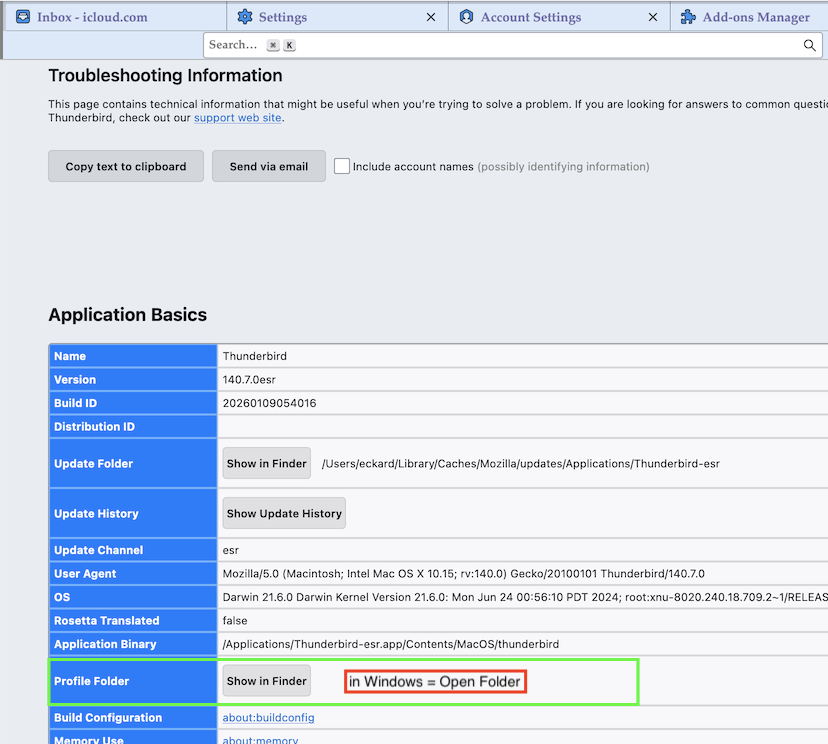The image size is (828, 744).
Task: Click the Name value Thunderbird
Action: (255, 356)
